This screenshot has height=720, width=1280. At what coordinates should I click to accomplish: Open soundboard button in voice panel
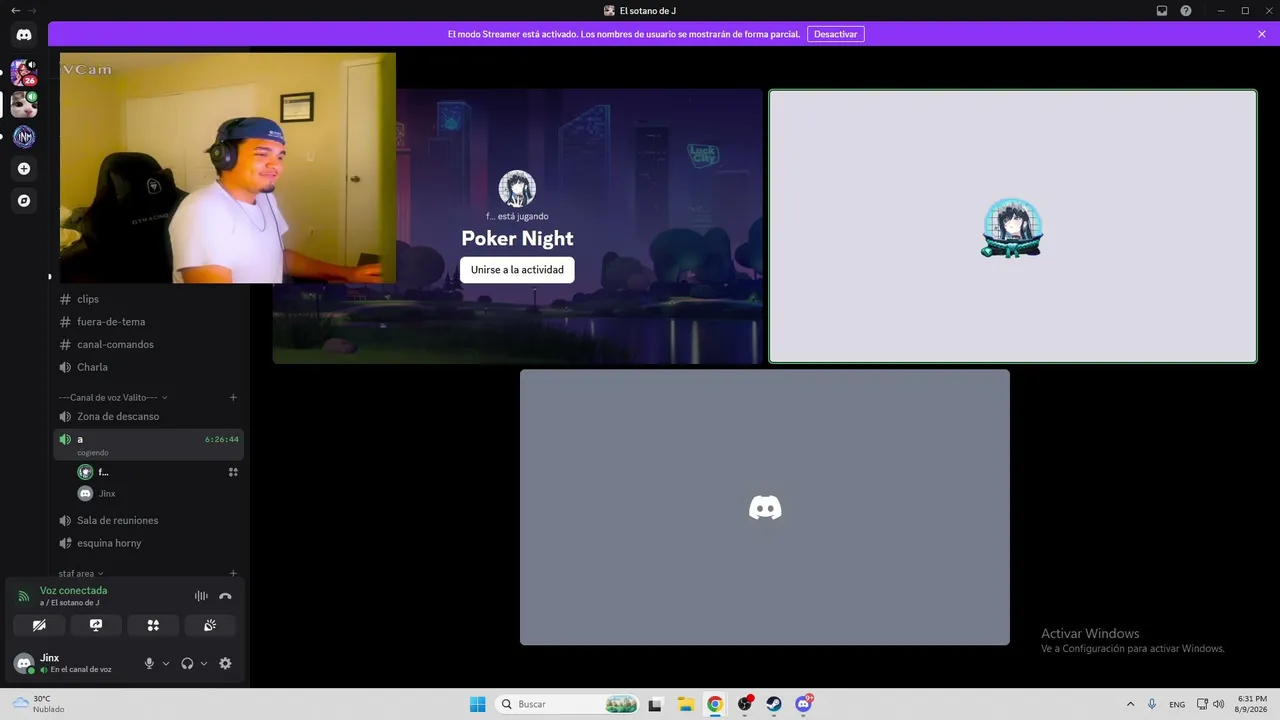210,625
